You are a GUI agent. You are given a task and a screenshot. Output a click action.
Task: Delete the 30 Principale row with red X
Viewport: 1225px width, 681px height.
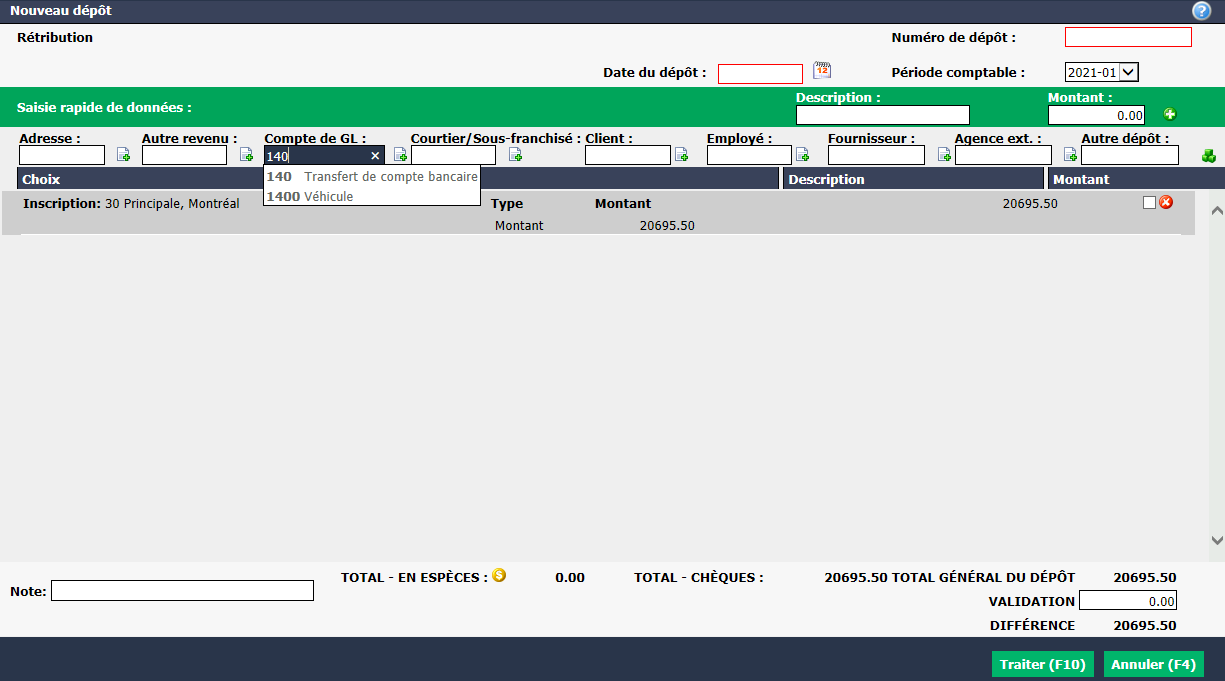click(1166, 203)
